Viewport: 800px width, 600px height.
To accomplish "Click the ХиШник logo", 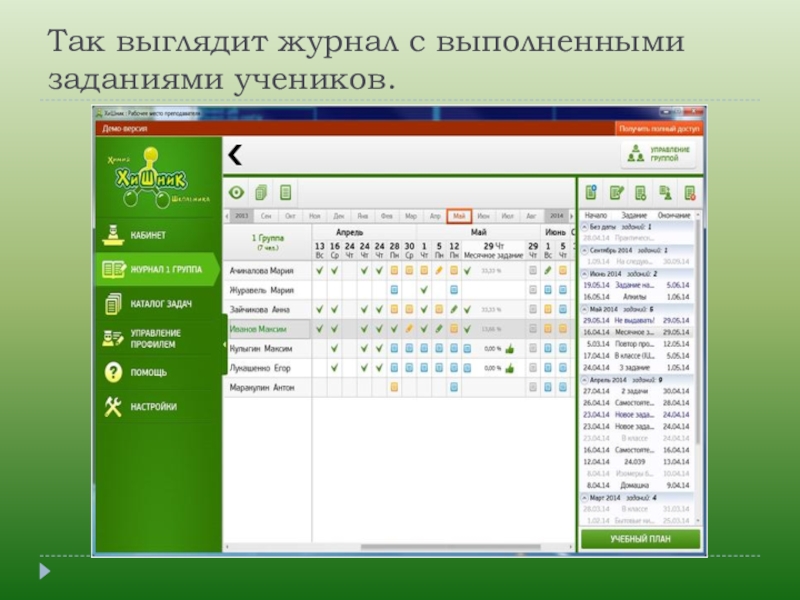I will pos(156,178).
